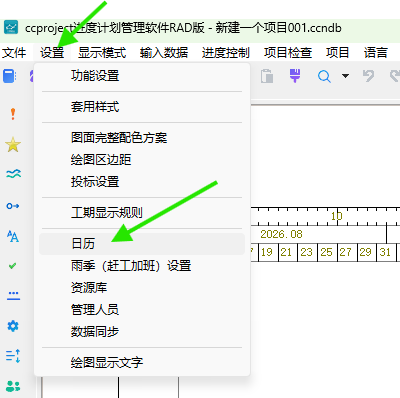This screenshot has width=400, height=398.
Task: Click the 2026.08 month label
Action: (x=281, y=234)
